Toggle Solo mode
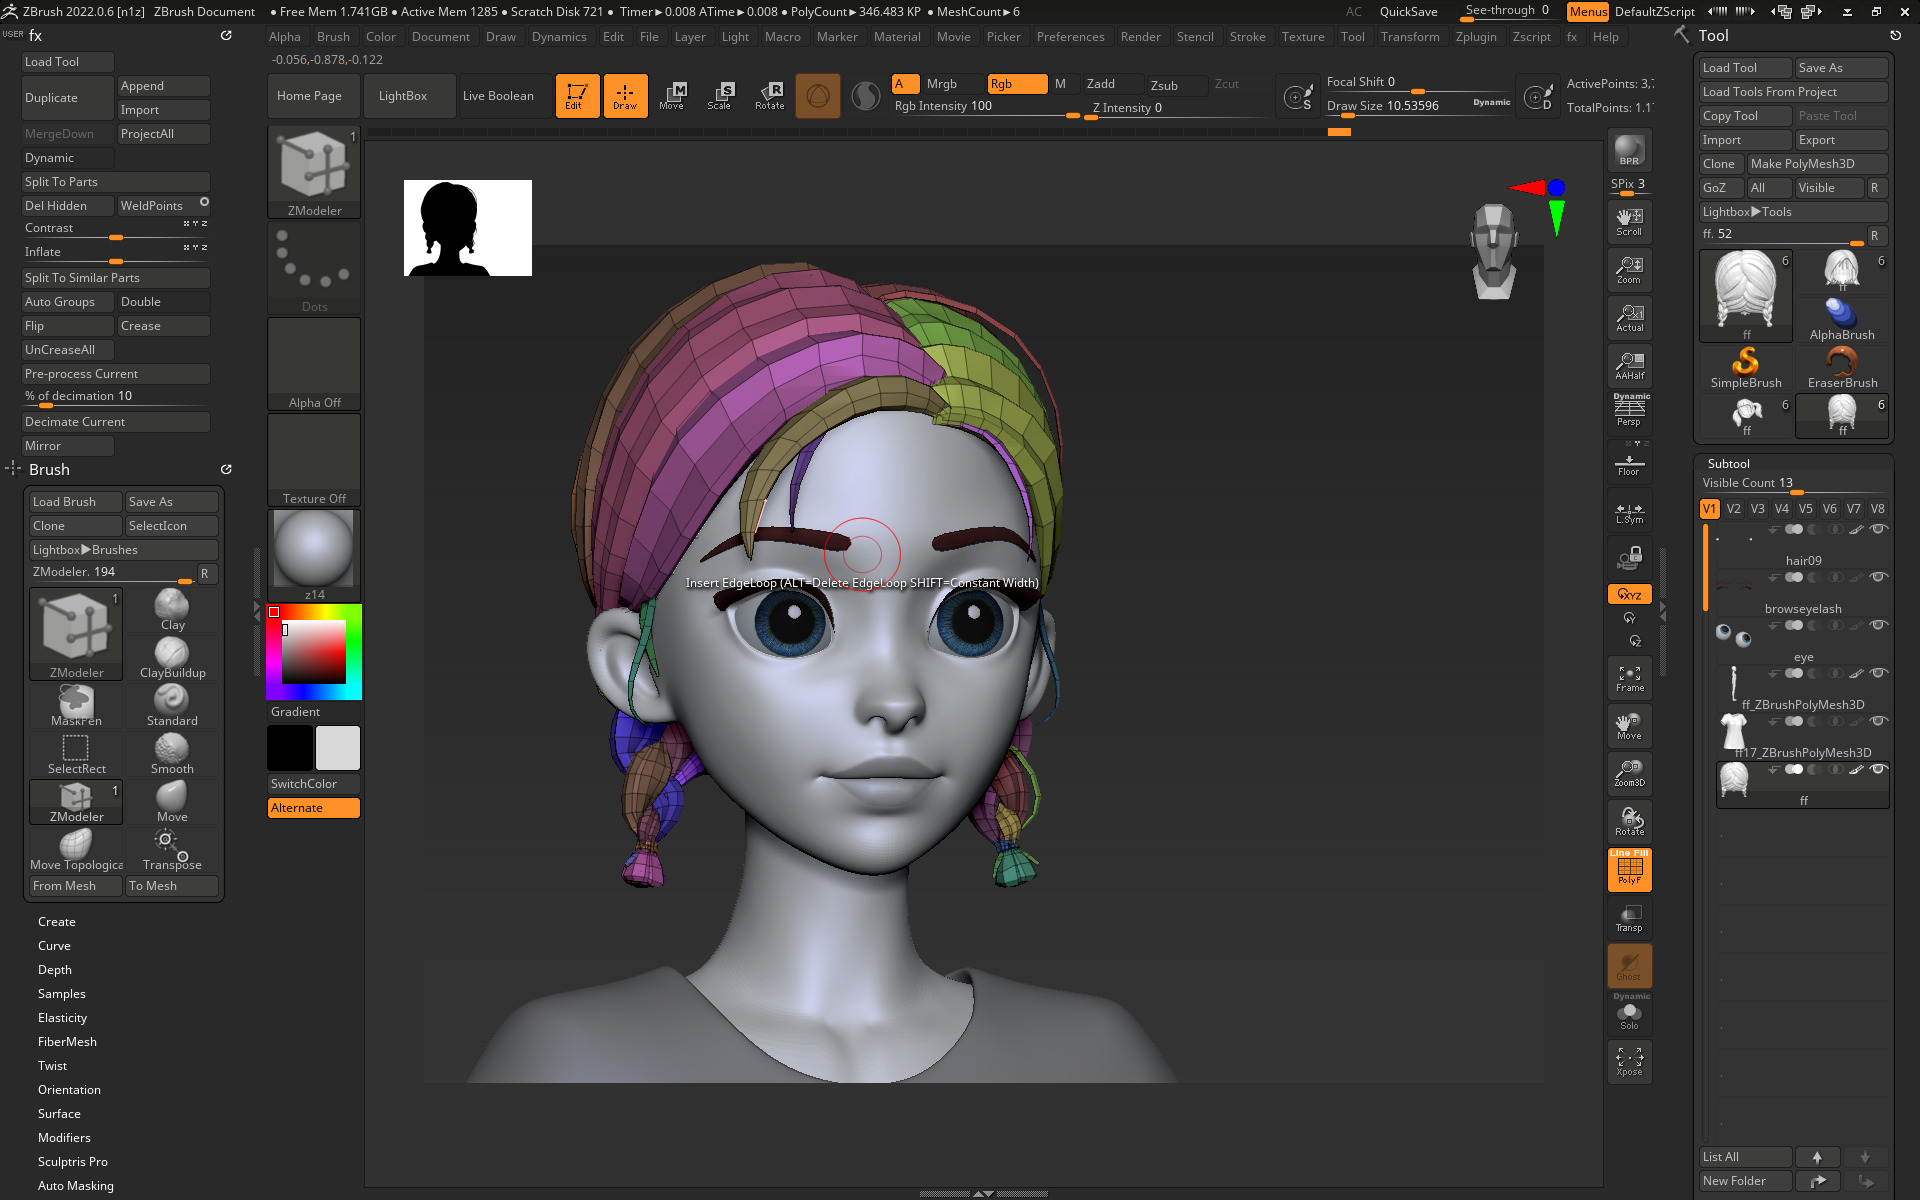Screen dimensions: 1920x1200 point(1629,1014)
